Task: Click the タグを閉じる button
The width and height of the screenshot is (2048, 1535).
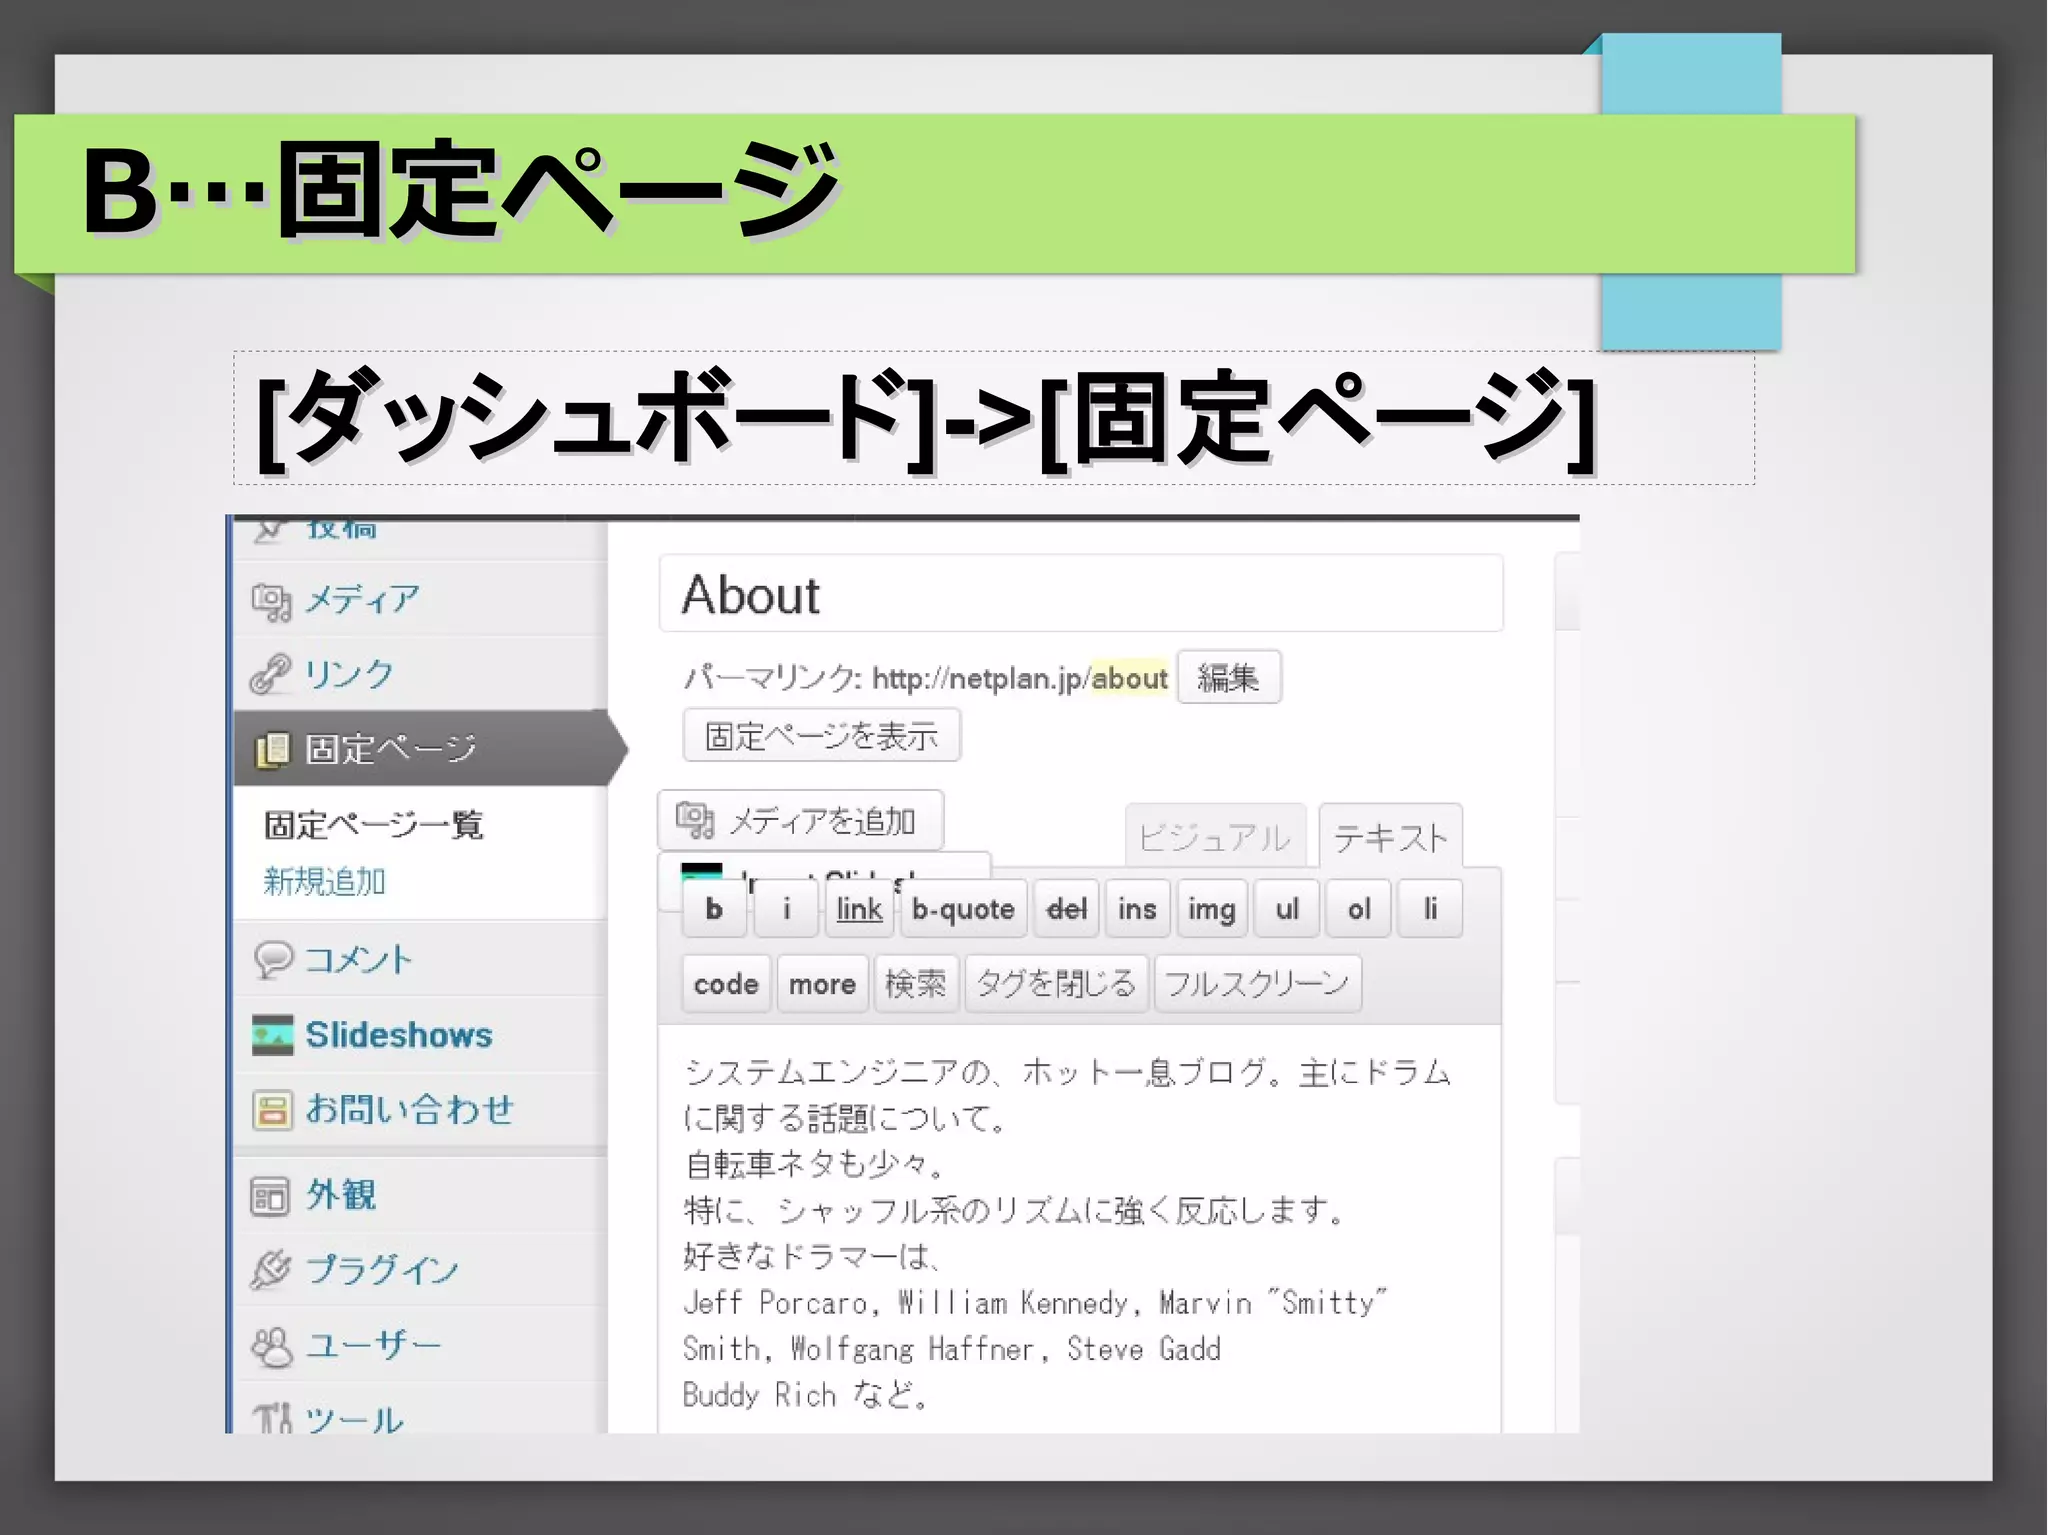Action: [1056, 984]
